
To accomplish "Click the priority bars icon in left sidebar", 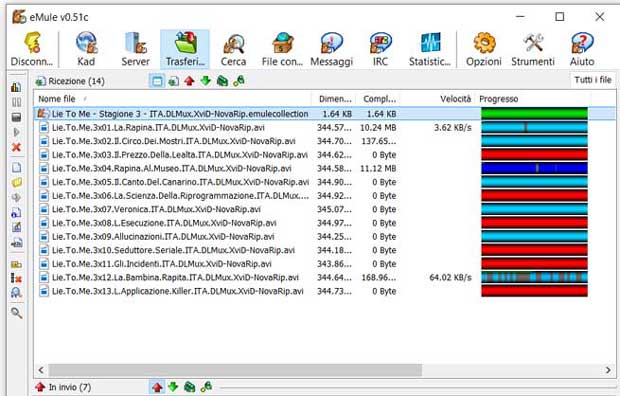I will [x=16, y=87].
